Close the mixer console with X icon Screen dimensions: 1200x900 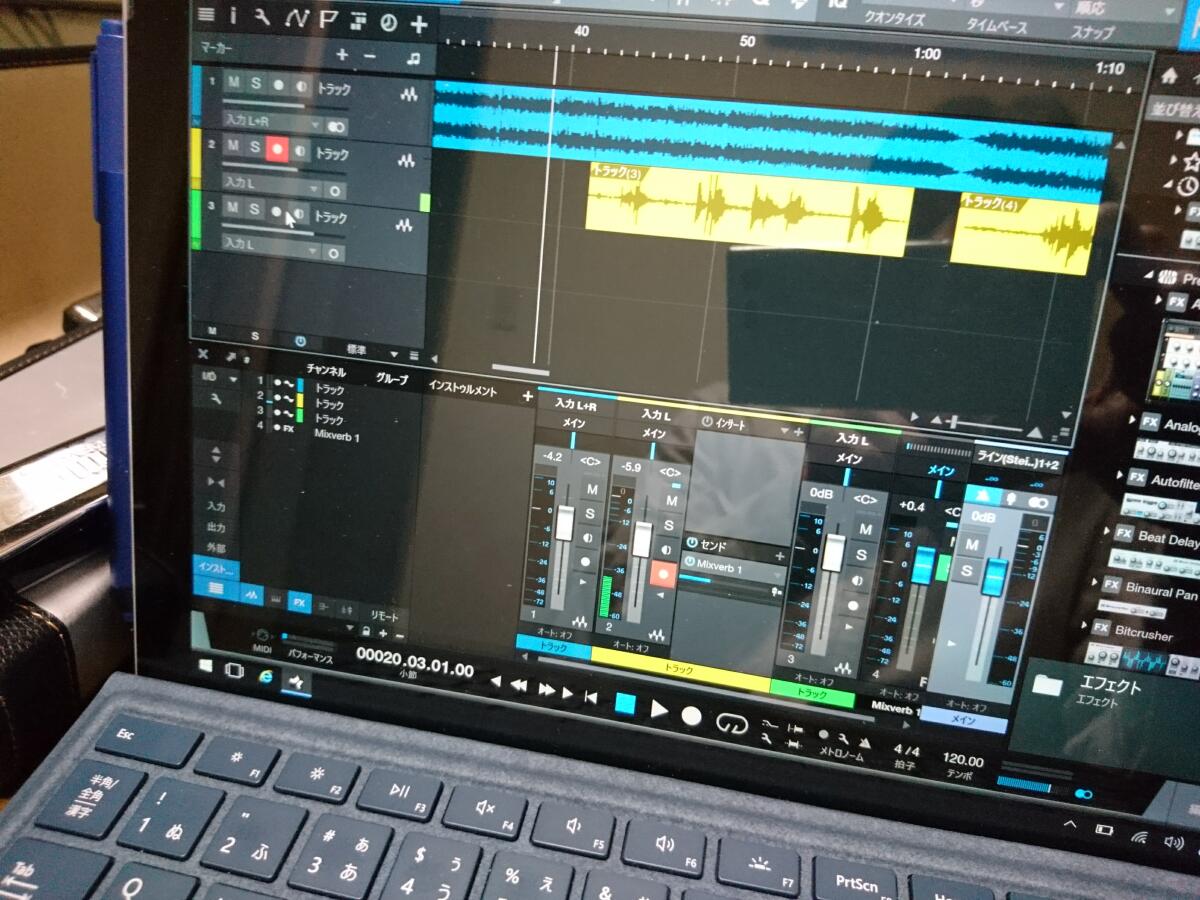tap(203, 355)
